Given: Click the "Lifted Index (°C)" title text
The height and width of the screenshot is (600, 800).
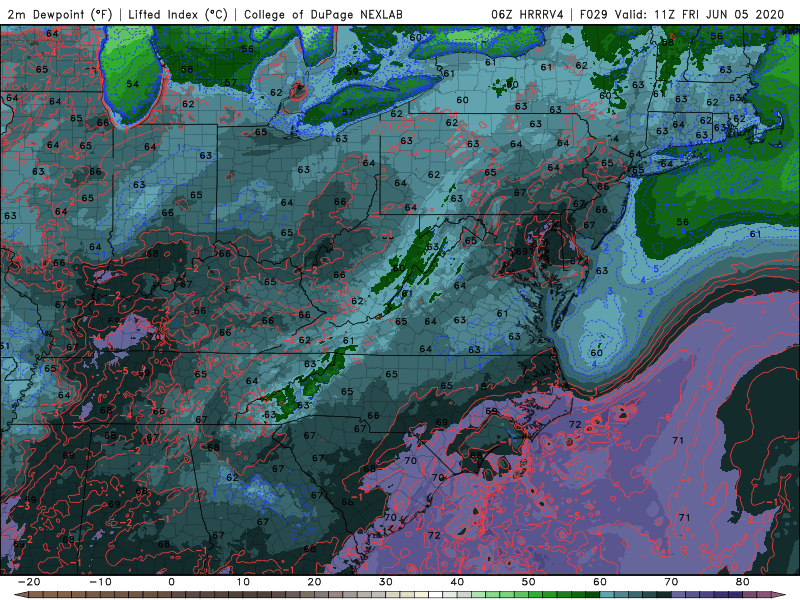Looking at the screenshot, I should pyautogui.click(x=178, y=14).
